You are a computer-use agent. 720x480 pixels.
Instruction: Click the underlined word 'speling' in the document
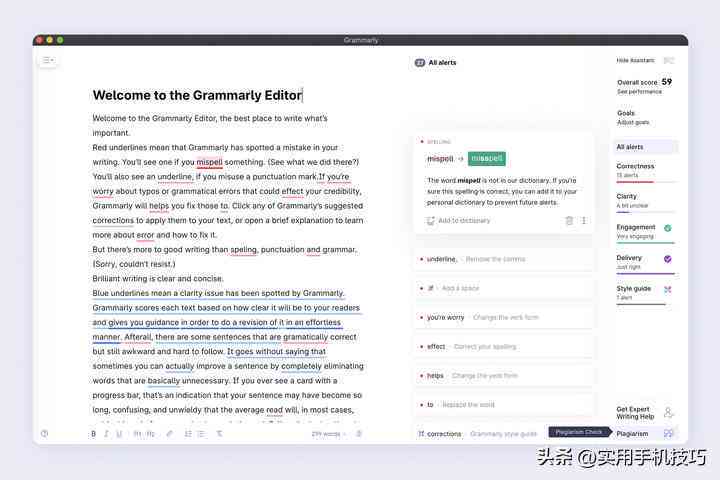[243, 249]
